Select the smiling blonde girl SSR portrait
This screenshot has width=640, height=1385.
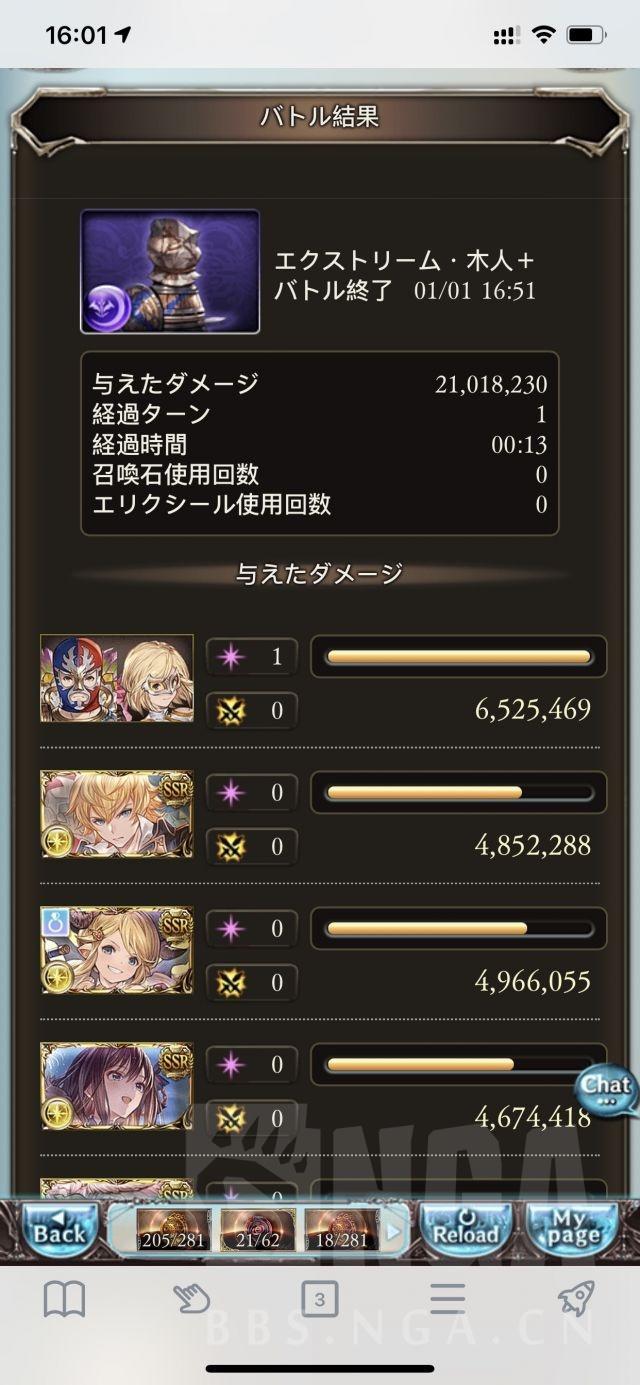tap(117, 950)
